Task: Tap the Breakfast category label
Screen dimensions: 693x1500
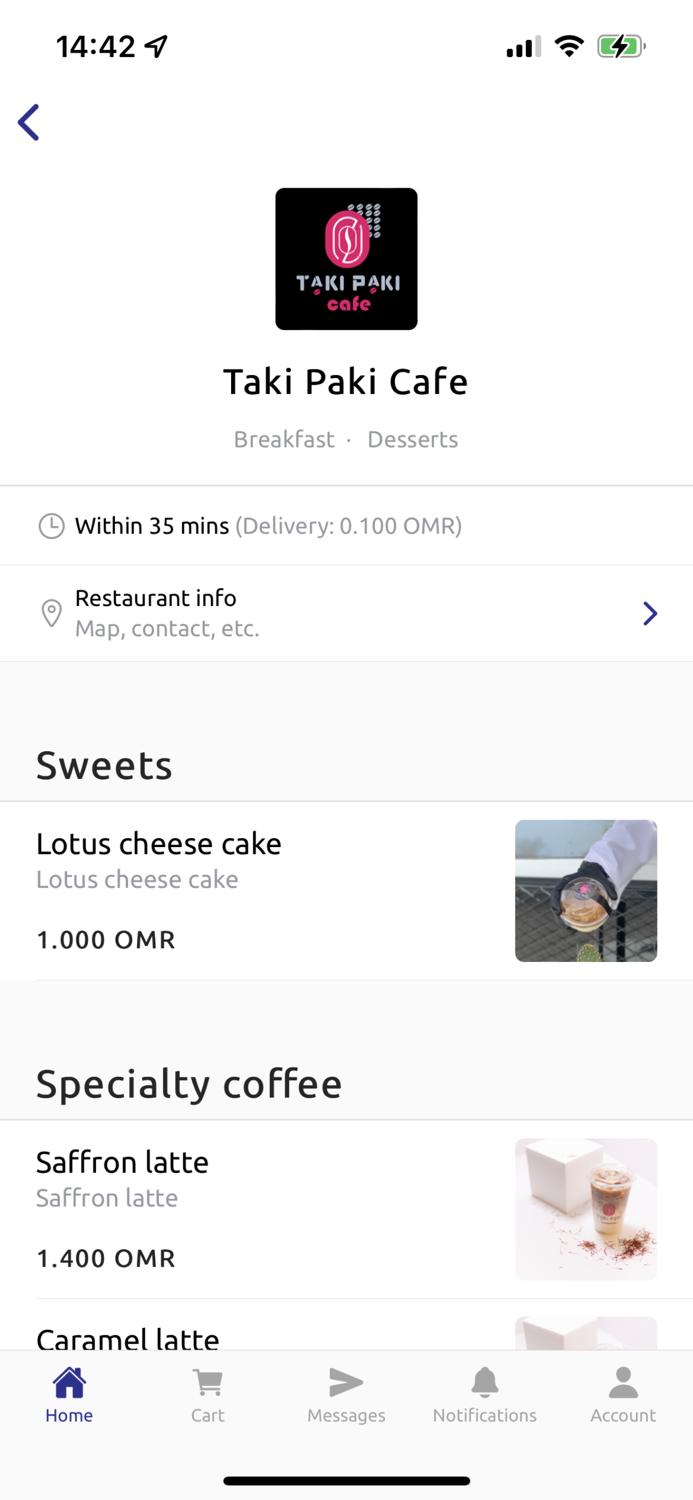Action: tap(284, 439)
